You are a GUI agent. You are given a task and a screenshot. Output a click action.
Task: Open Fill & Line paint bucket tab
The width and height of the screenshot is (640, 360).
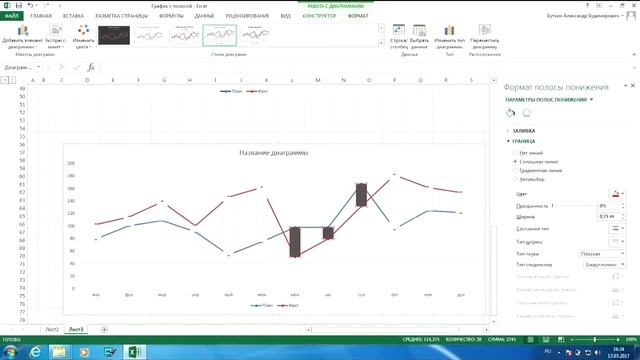[511, 113]
